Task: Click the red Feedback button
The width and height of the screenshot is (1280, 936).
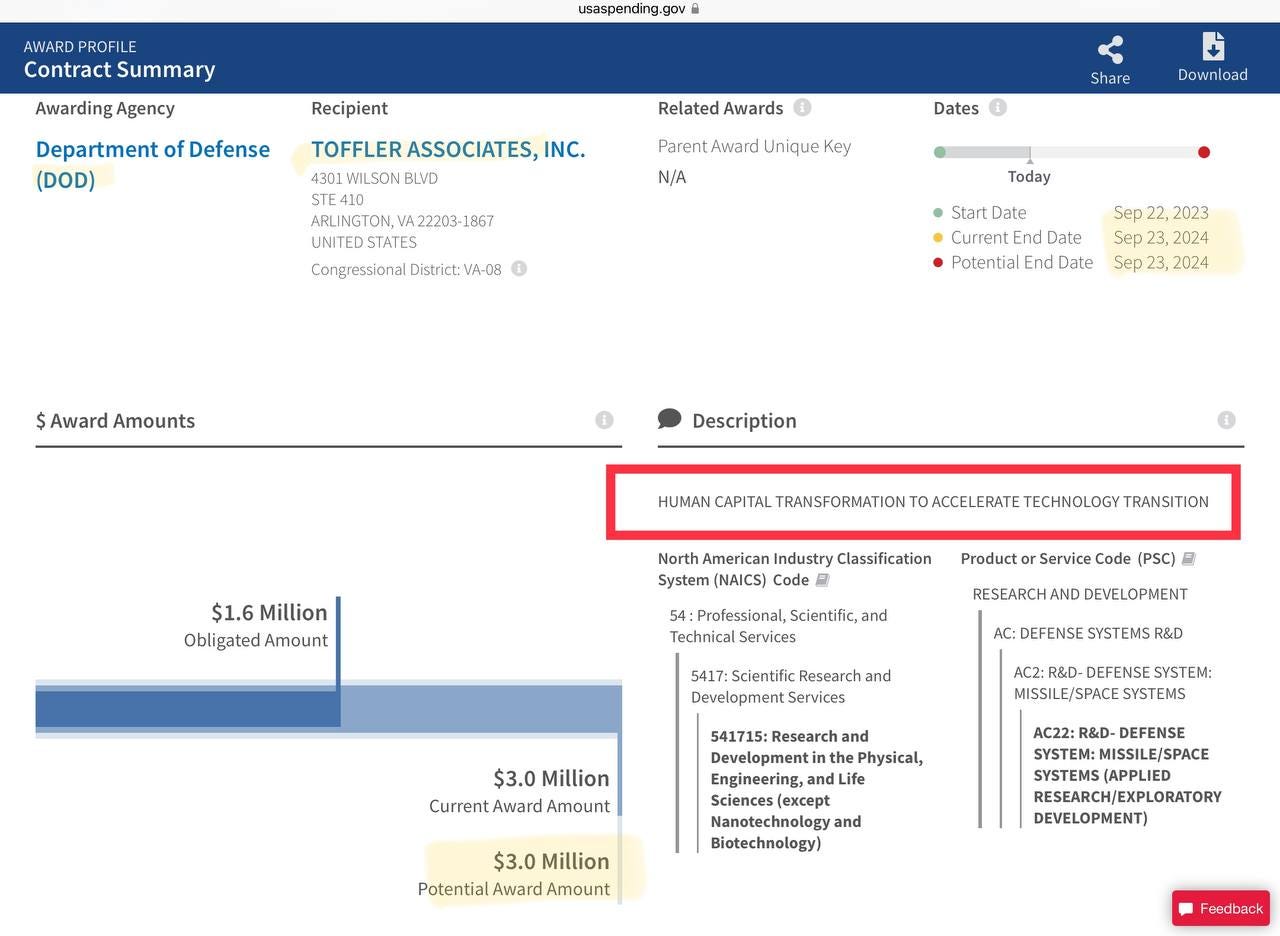Action: point(1221,908)
